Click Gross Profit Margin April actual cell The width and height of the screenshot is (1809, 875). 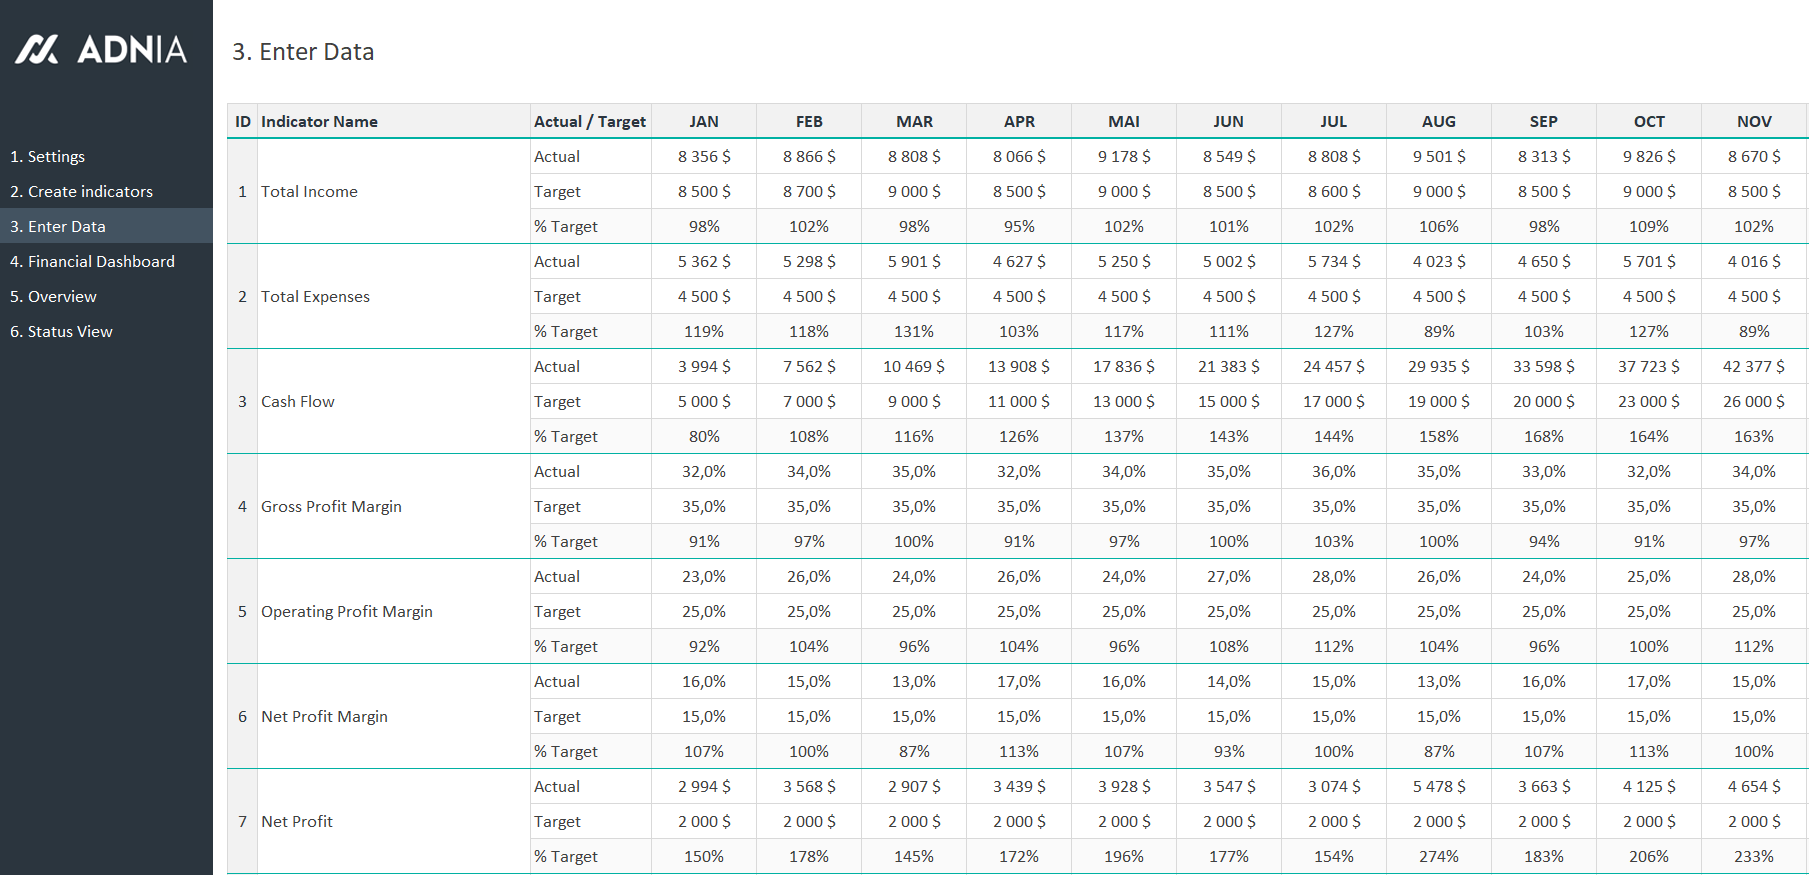coord(1019,472)
